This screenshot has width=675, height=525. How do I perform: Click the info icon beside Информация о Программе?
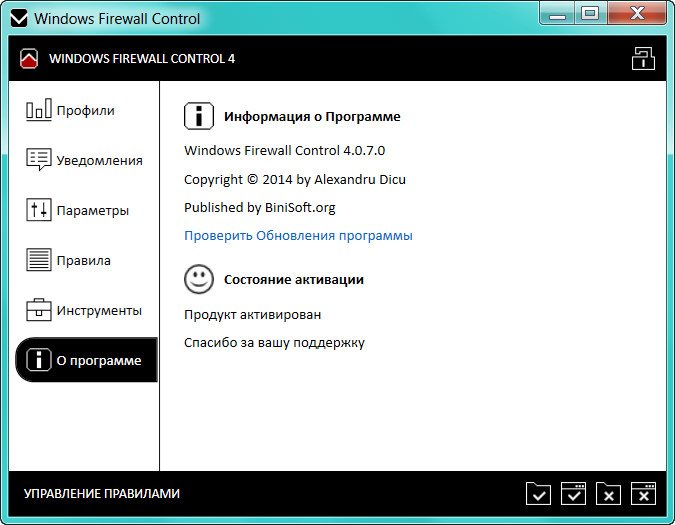point(199,116)
